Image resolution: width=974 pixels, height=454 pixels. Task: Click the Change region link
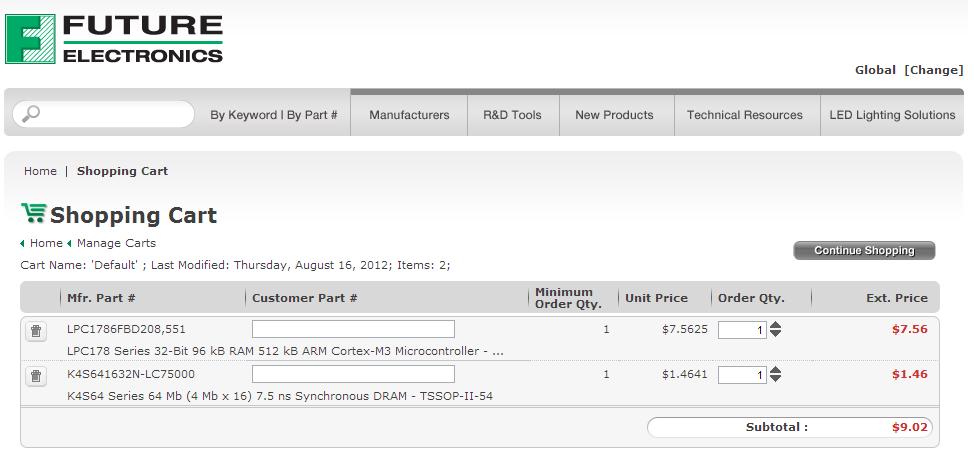[934, 70]
